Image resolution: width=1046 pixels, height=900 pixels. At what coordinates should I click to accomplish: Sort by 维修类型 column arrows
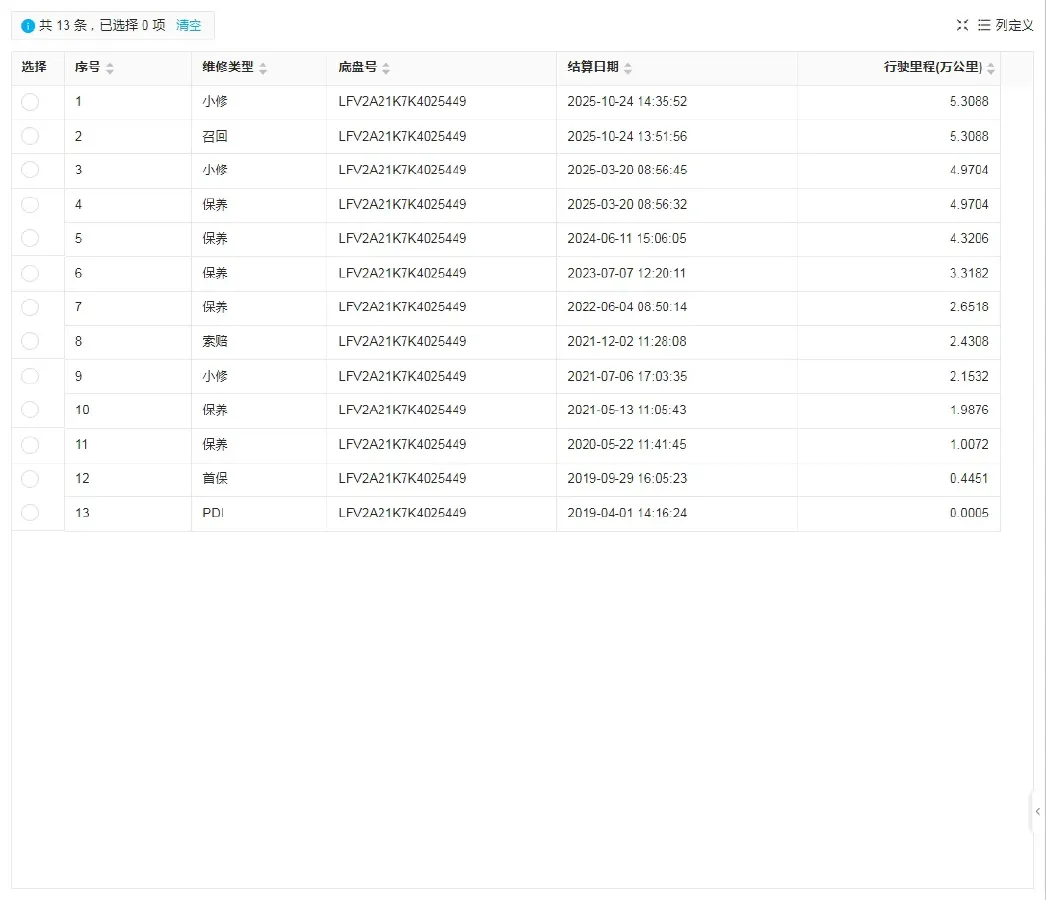click(263, 68)
